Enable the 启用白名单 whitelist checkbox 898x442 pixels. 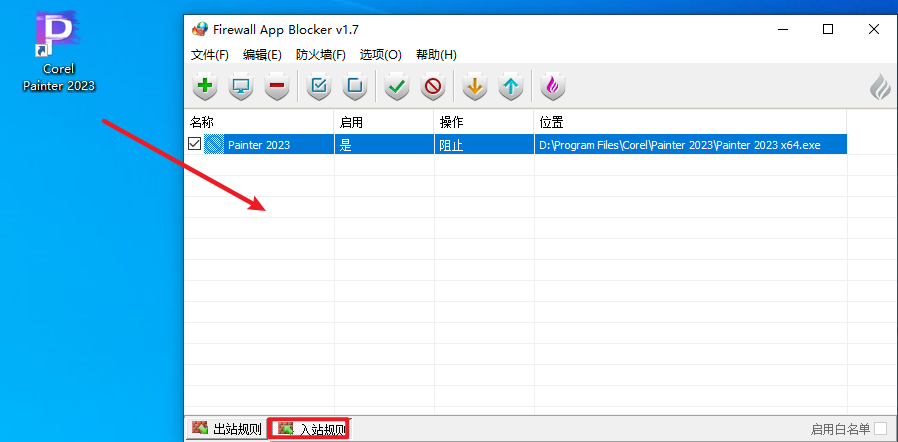880,428
